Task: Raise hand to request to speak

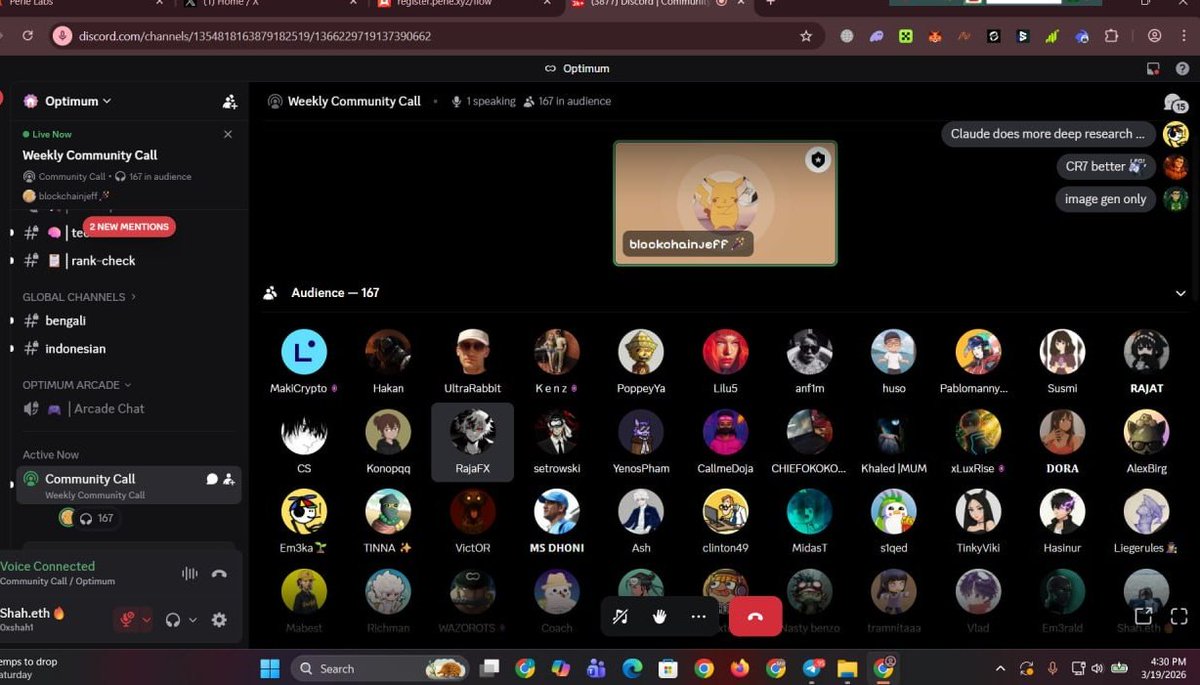Action: click(x=659, y=617)
